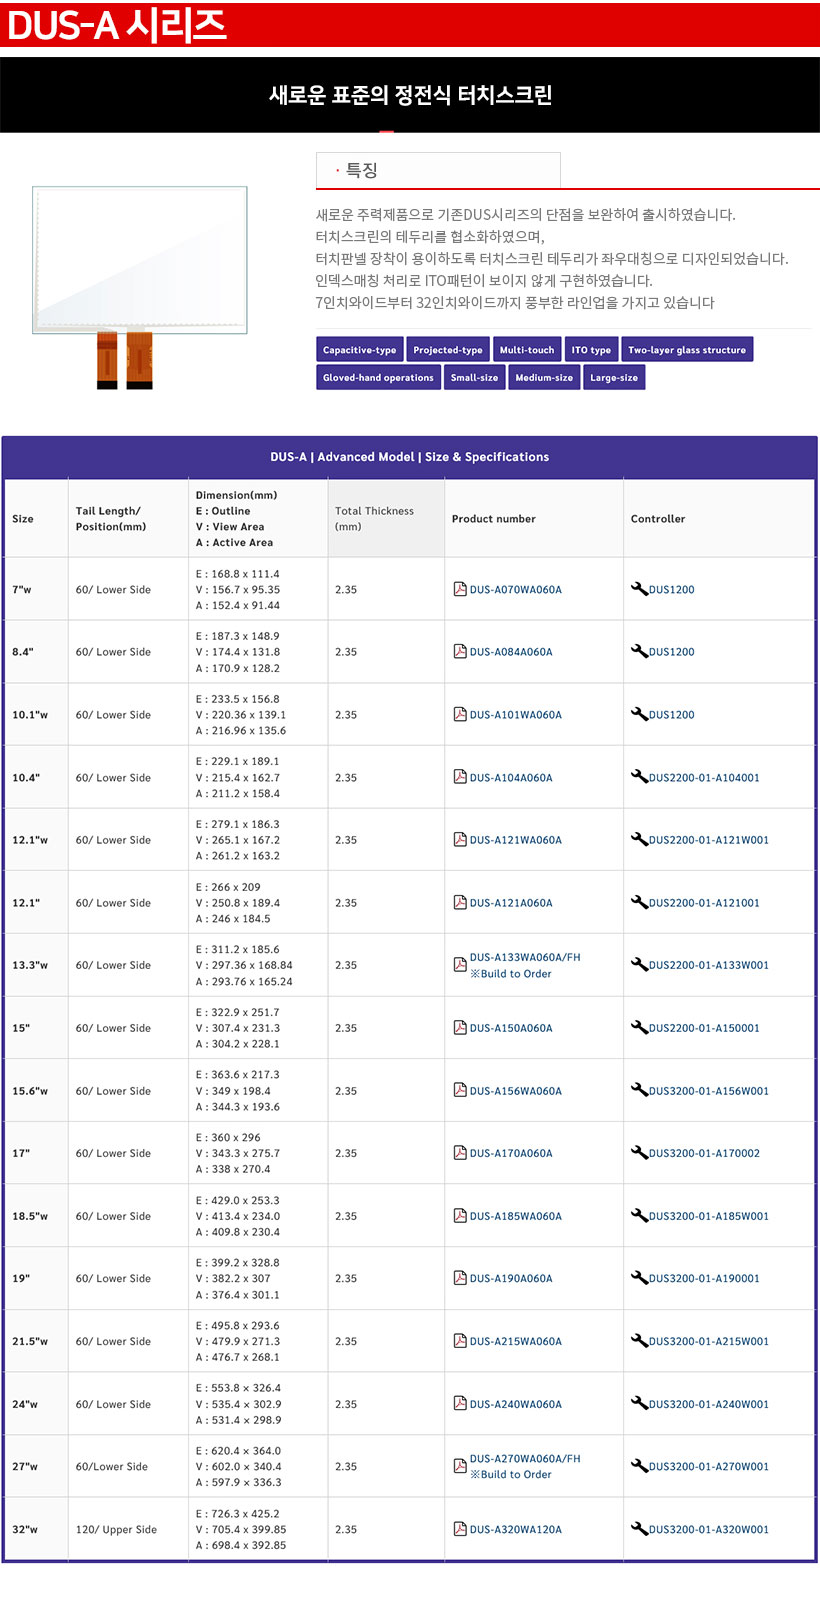Open PDF icon for DUS-A270WA060A/FH
This screenshot has width=820, height=1603.
click(x=460, y=1466)
